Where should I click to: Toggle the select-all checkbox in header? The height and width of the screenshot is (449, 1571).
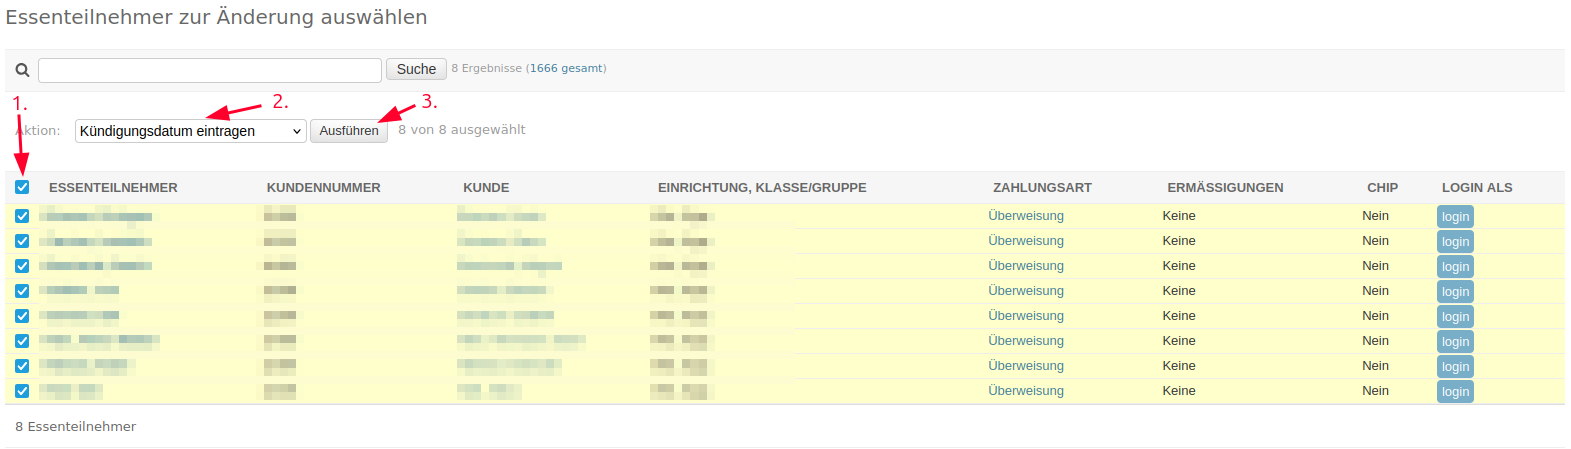pos(22,187)
